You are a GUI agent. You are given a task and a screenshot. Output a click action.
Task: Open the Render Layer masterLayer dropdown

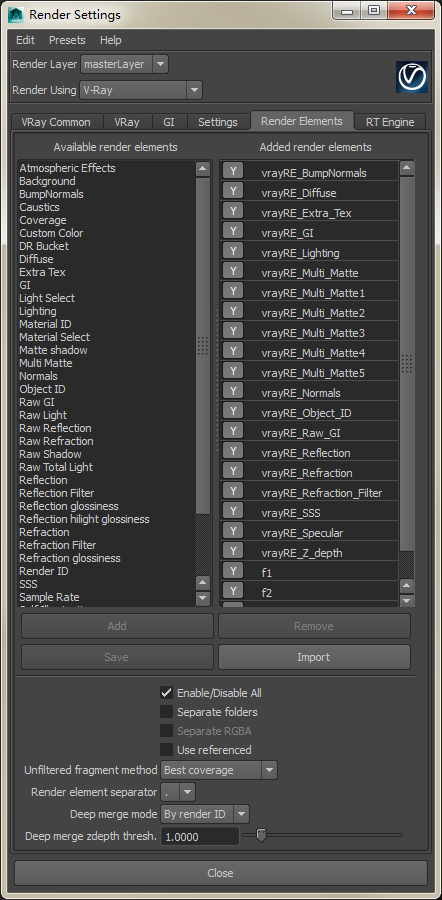point(125,64)
